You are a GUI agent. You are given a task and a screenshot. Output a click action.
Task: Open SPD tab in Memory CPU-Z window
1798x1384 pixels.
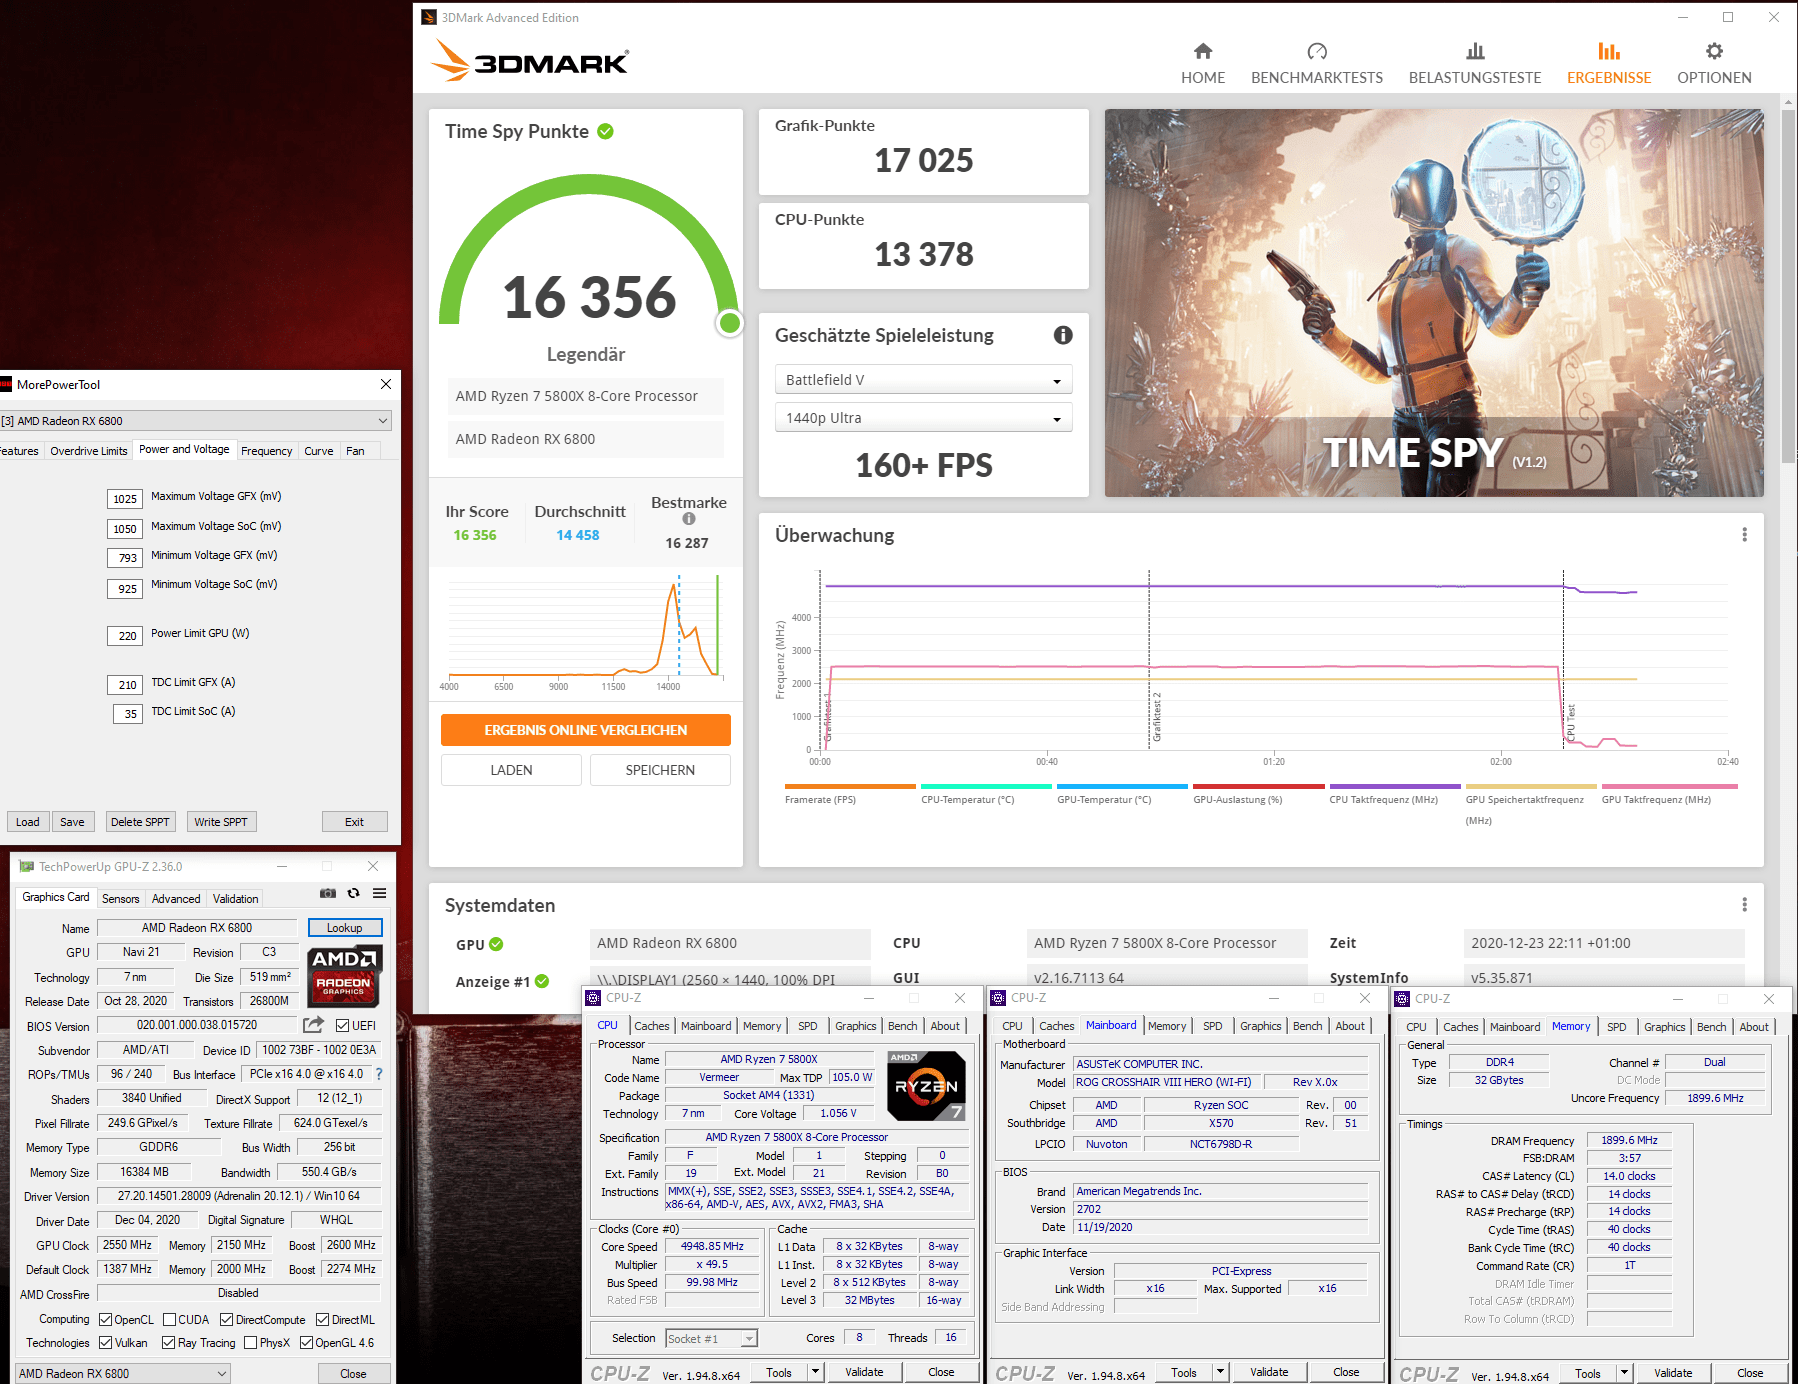coord(1617,1027)
